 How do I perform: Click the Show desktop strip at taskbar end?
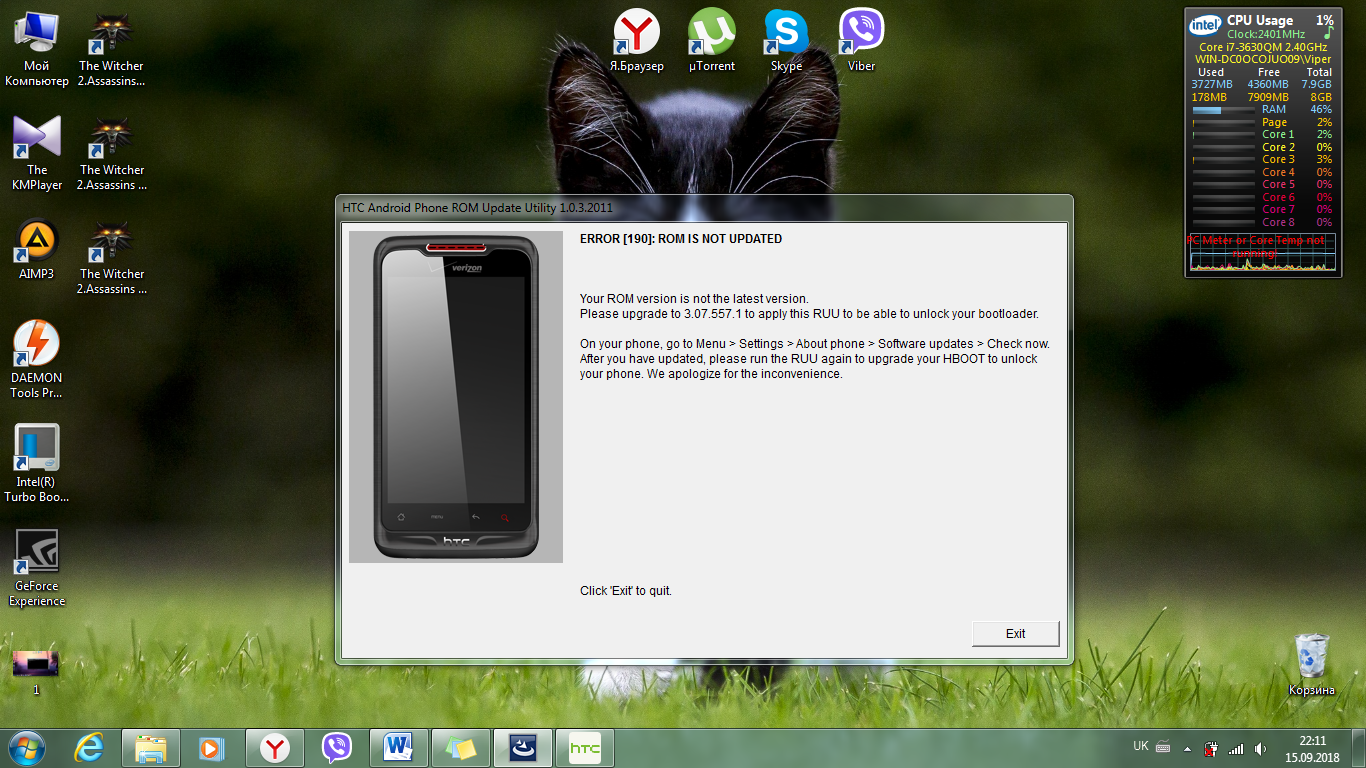click(x=1359, y=748)
